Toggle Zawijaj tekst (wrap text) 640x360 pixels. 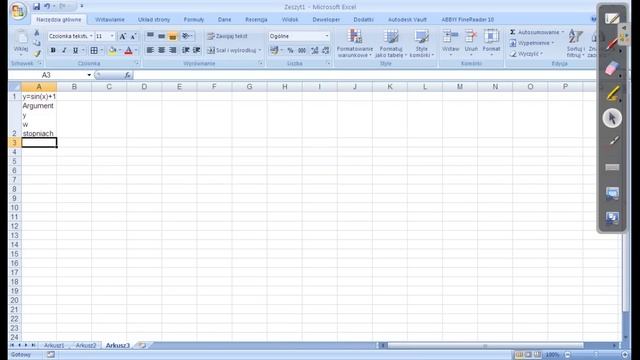coord(227,36)
